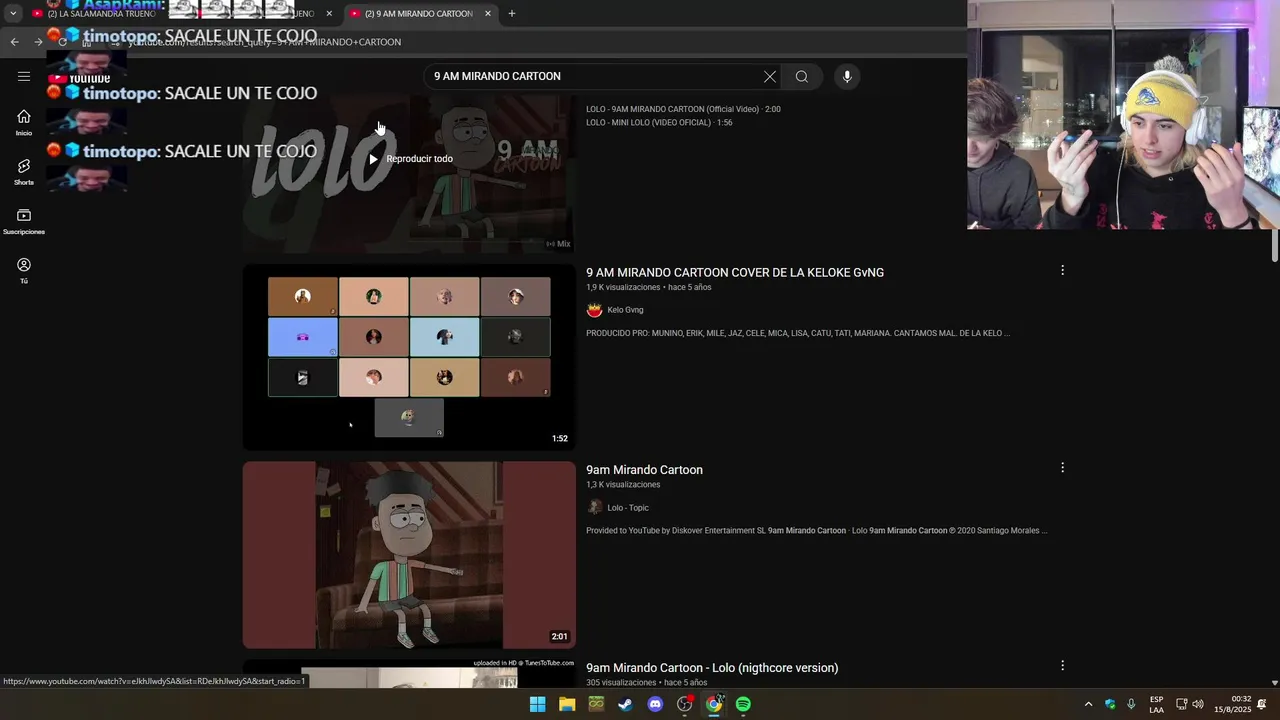This screenshot has width=1280, height=720.
Task: Open options menu for the nigthcore version video
Action: [x=1062, y=665]
